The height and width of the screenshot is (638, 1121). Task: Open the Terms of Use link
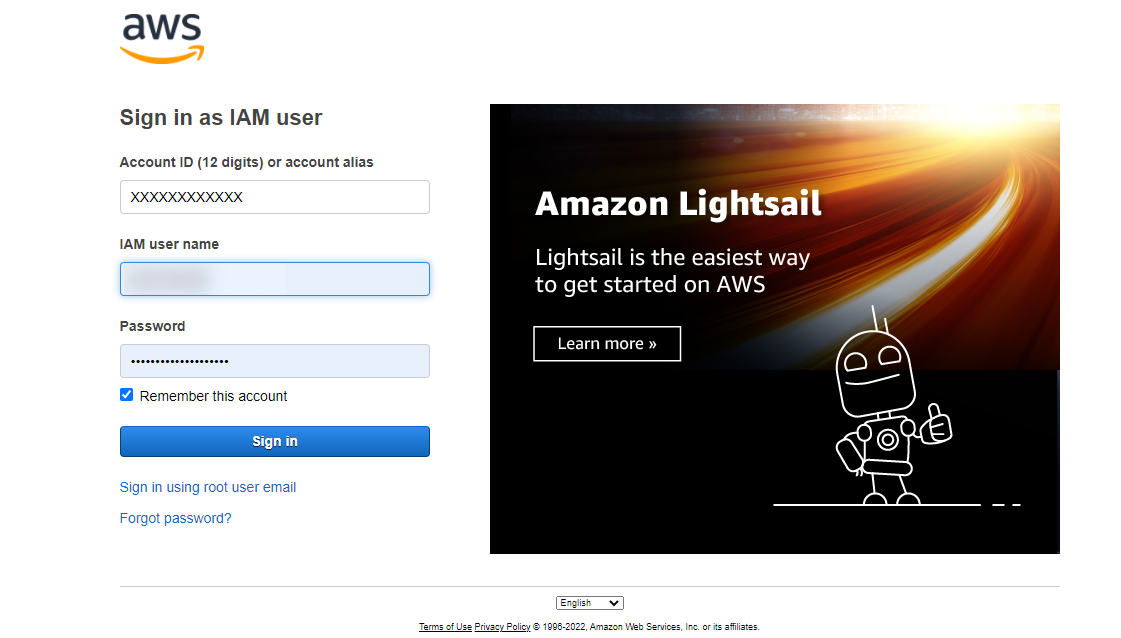pos(445,626)
